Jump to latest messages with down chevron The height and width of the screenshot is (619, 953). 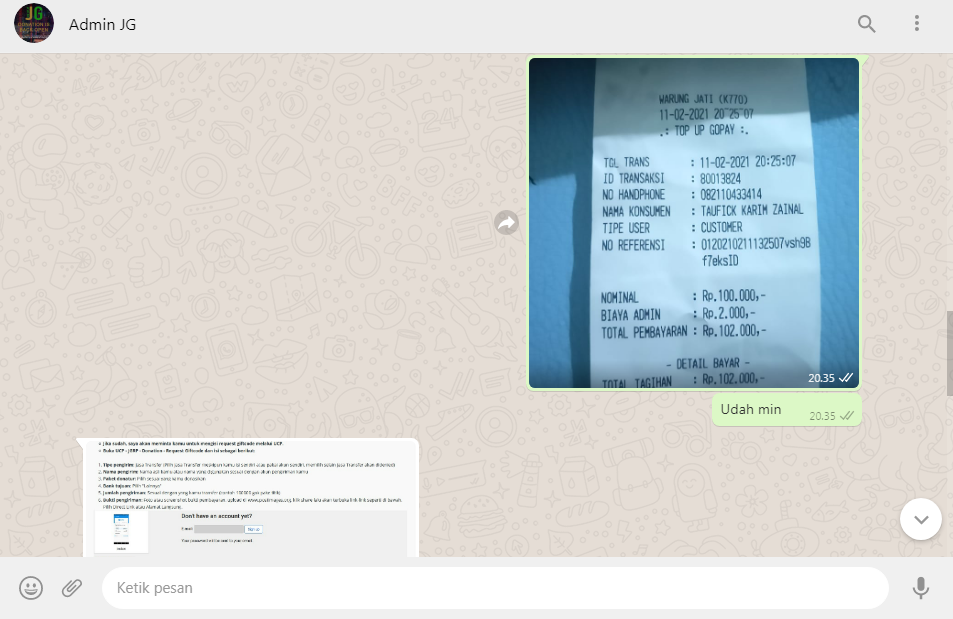[x=921, y=519]
